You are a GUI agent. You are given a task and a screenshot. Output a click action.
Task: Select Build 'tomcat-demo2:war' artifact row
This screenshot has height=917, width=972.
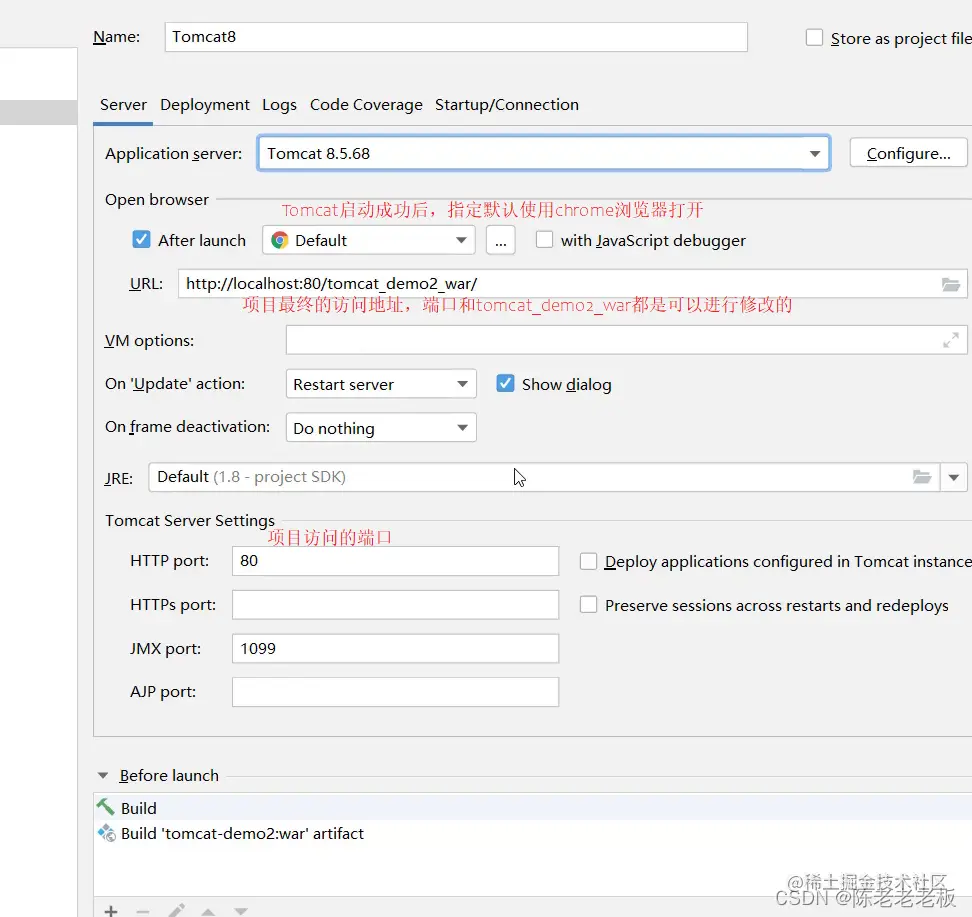(x=532, y=833)
